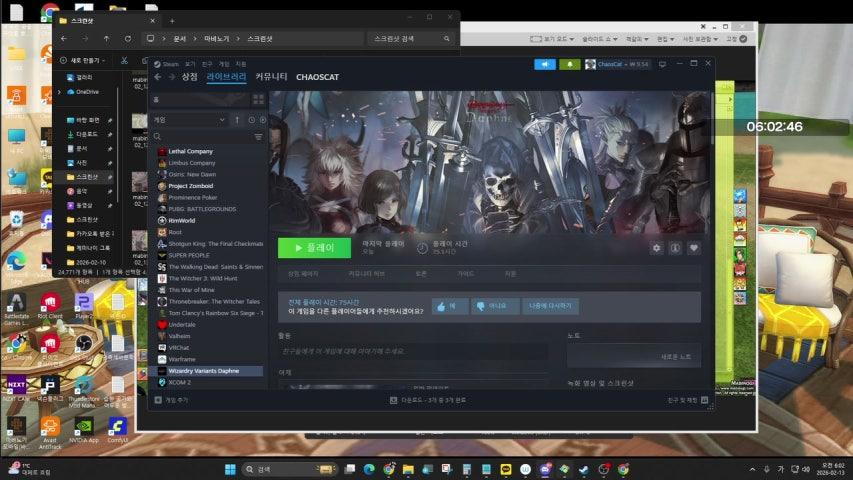Open the 커뮤니티 community tab
Screen dimensions: 853x480
click(x=271, y=77)
